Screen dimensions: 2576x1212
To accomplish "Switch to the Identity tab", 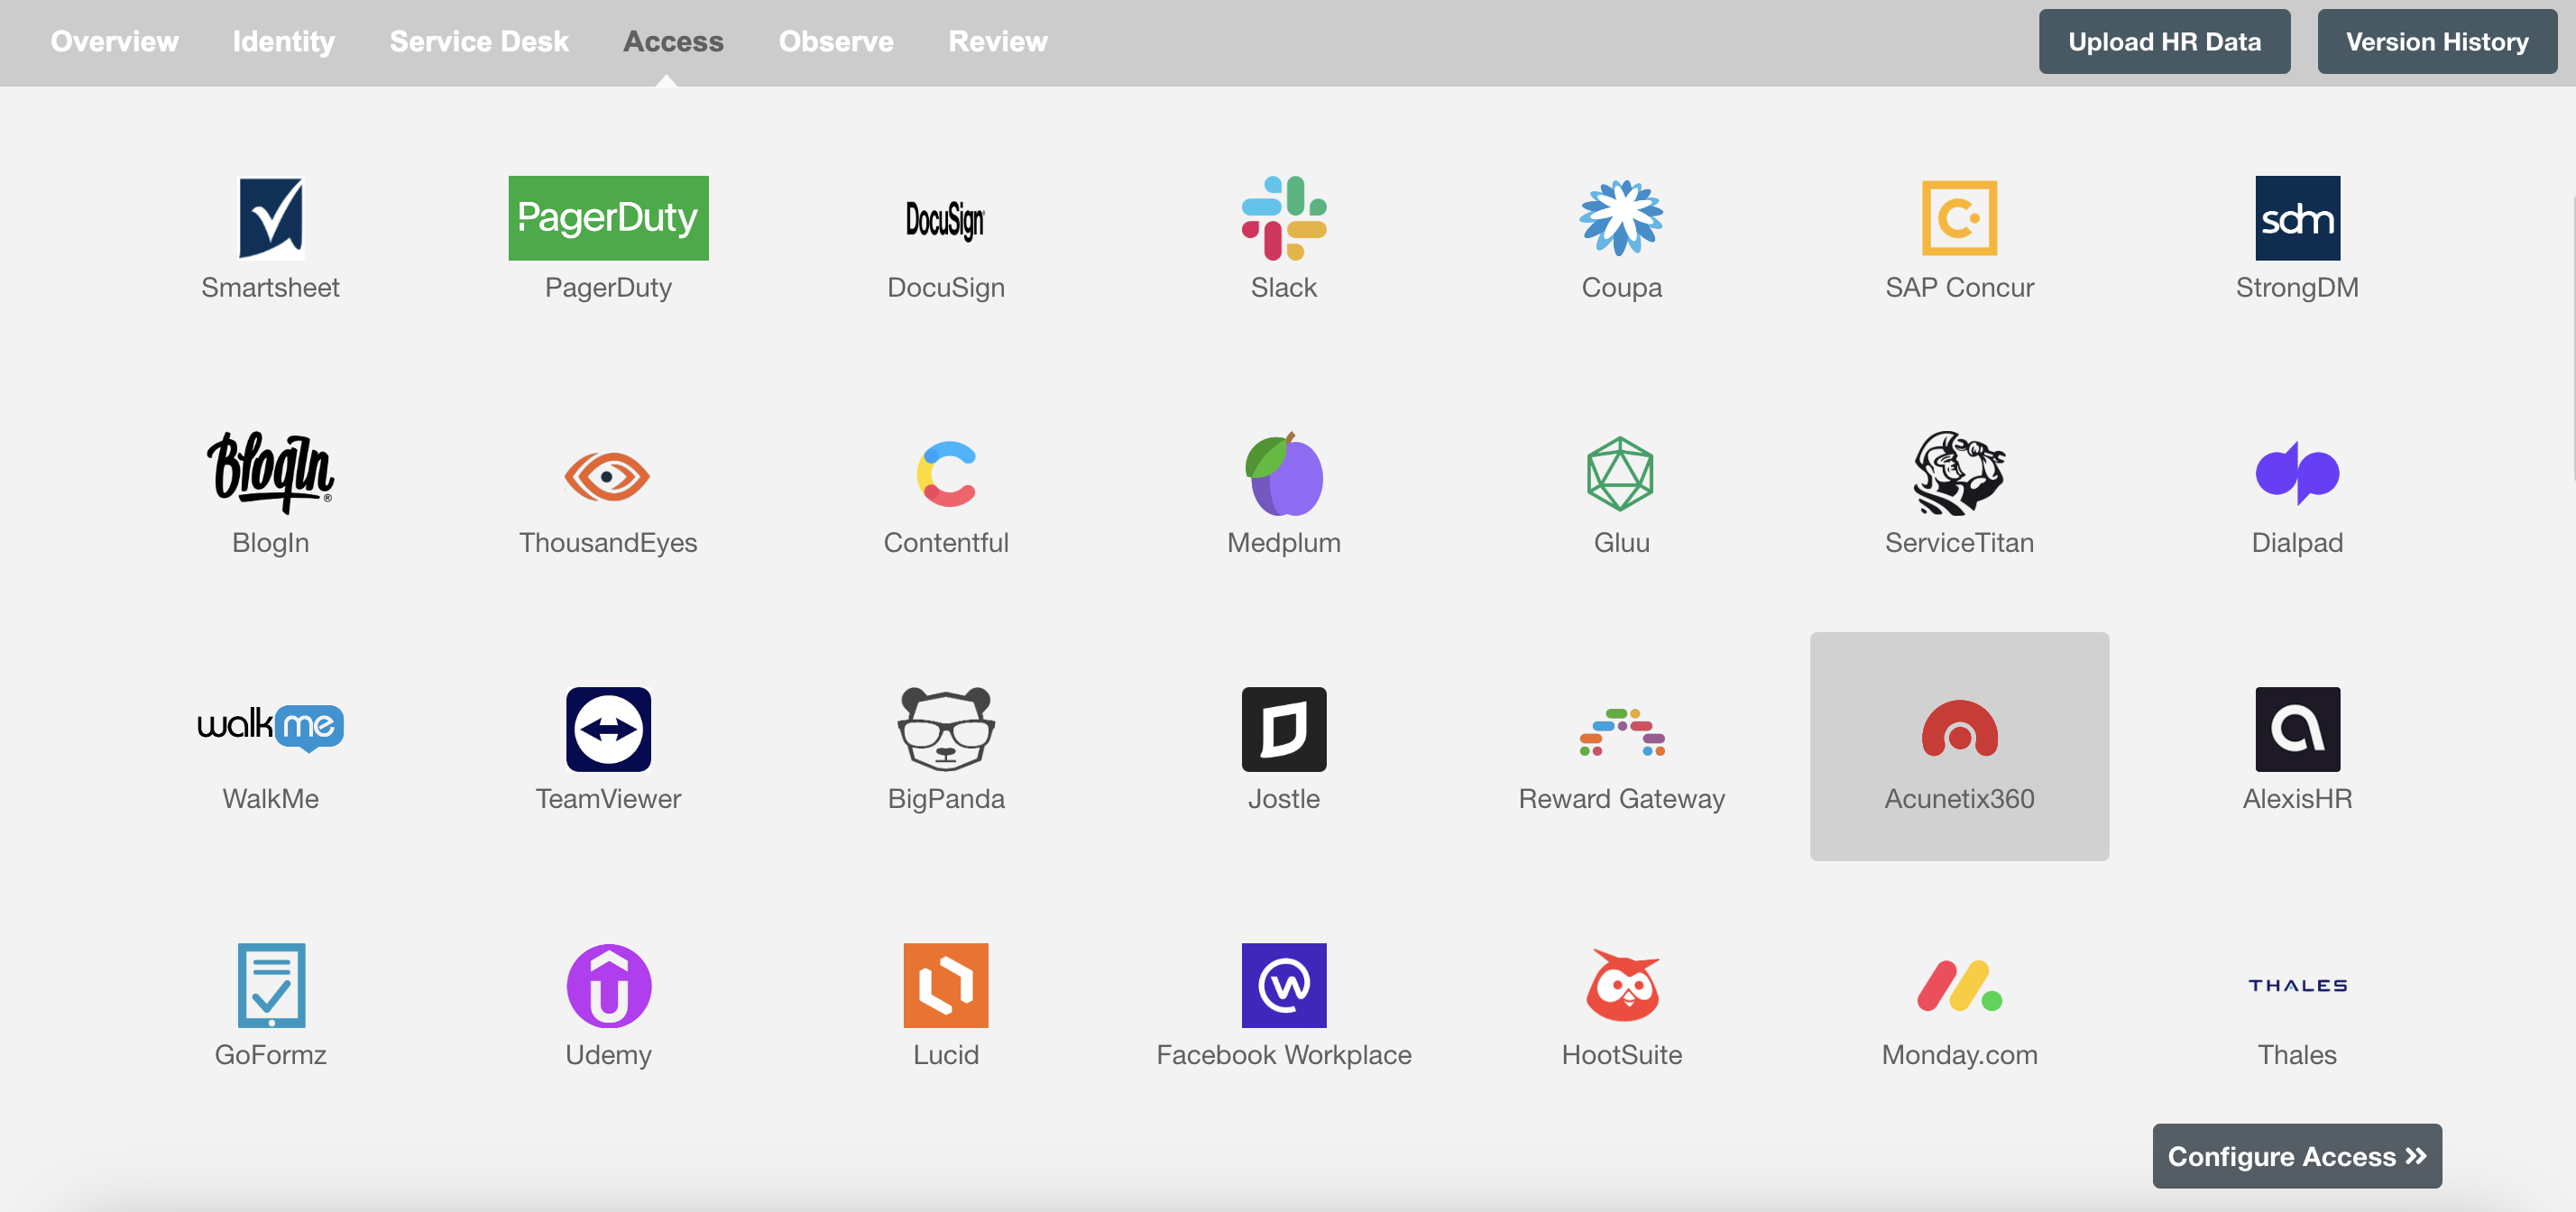I will [x=283, y=41].
